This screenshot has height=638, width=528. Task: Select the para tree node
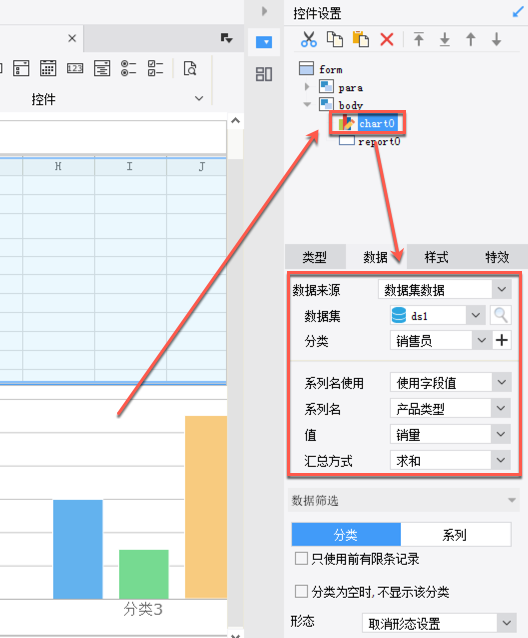coord(351,87)
